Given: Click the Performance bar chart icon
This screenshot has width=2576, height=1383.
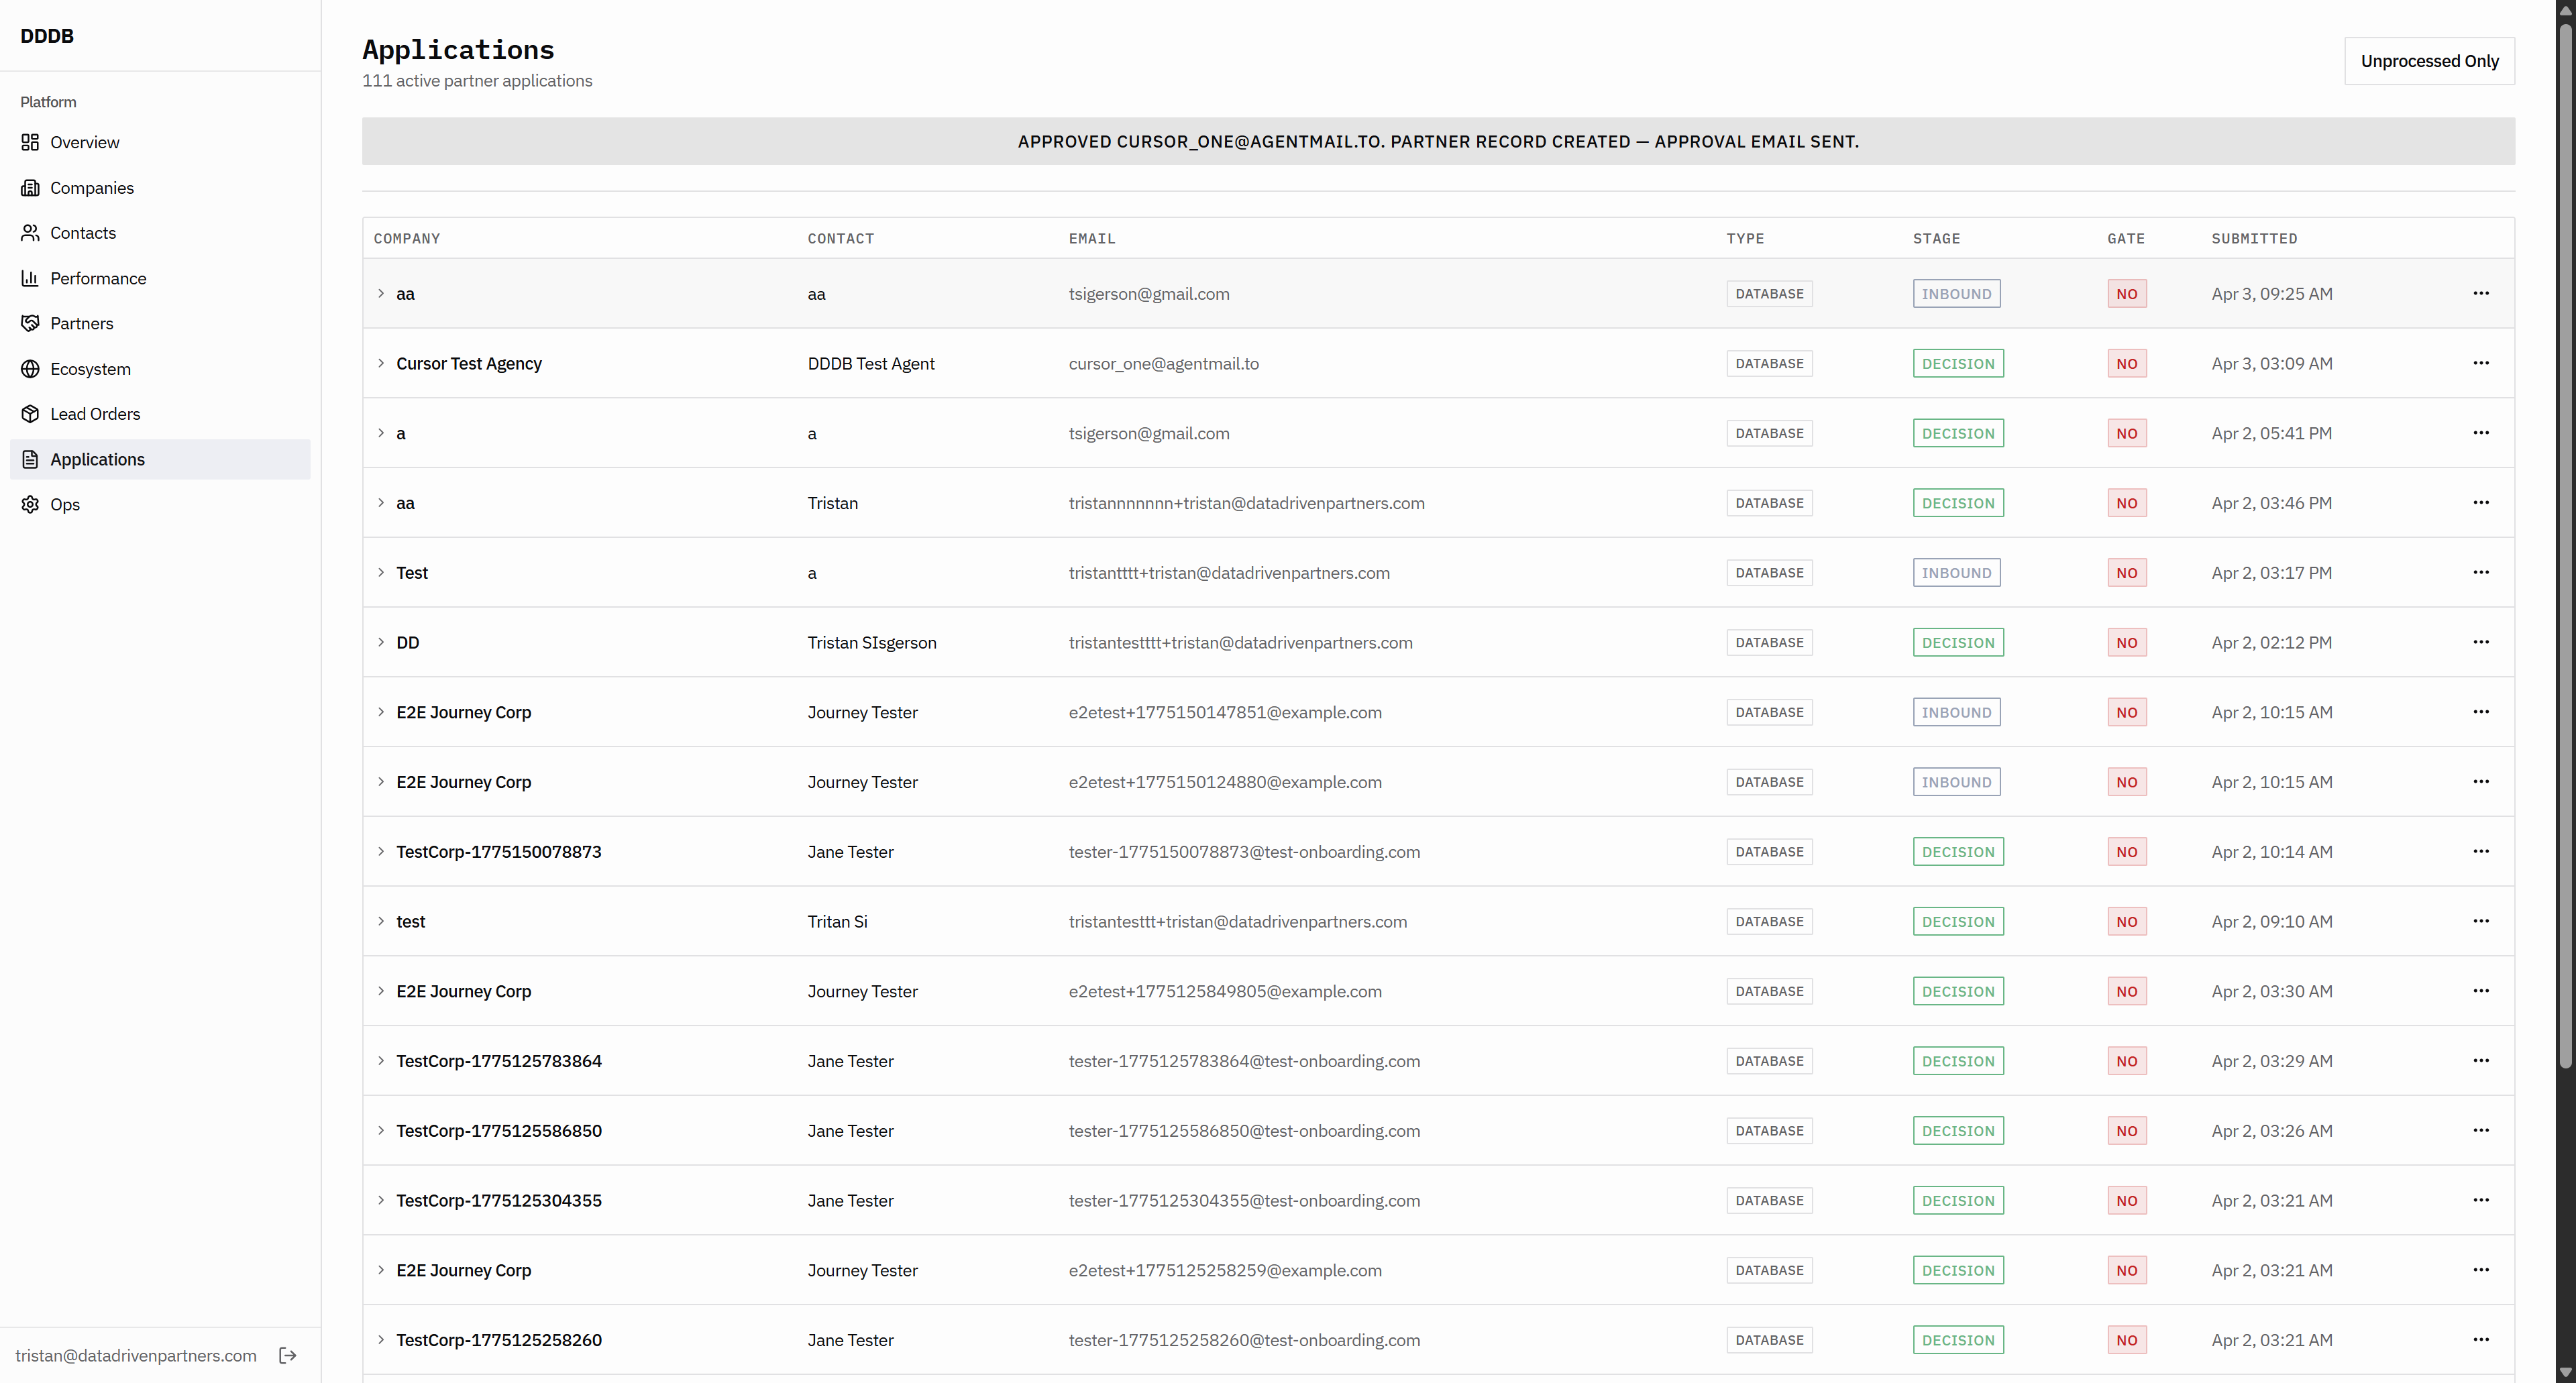Looking at the screenshot, I should click(30, 278).
